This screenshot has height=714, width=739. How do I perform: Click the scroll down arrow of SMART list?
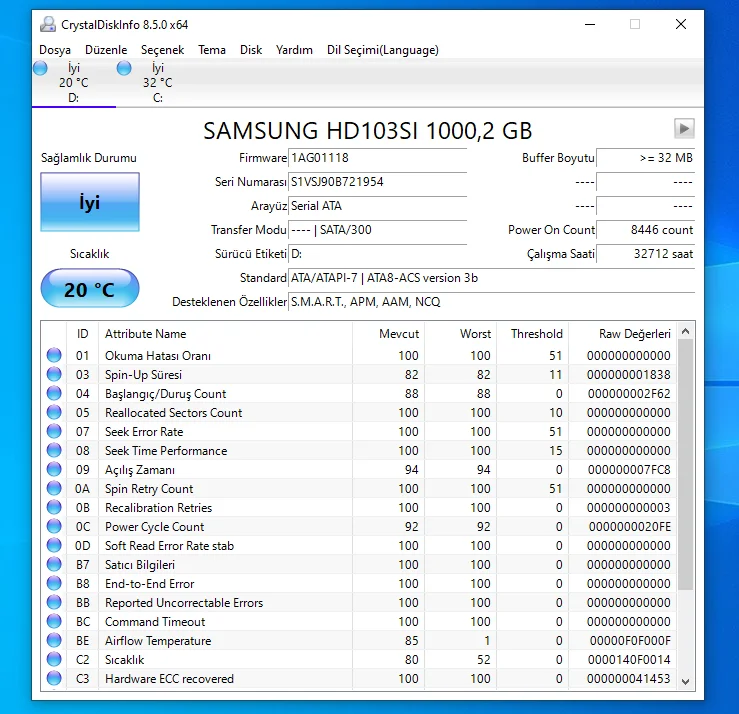pos(686,681)
